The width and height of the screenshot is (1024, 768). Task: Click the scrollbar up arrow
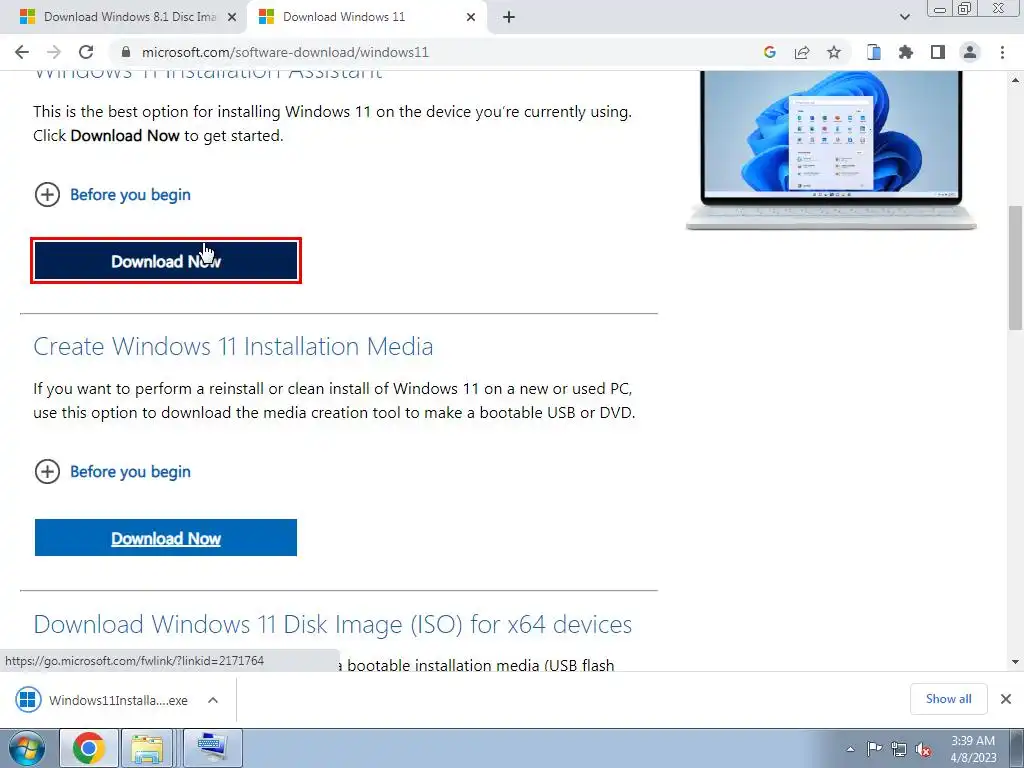(x=1016, y=80)
